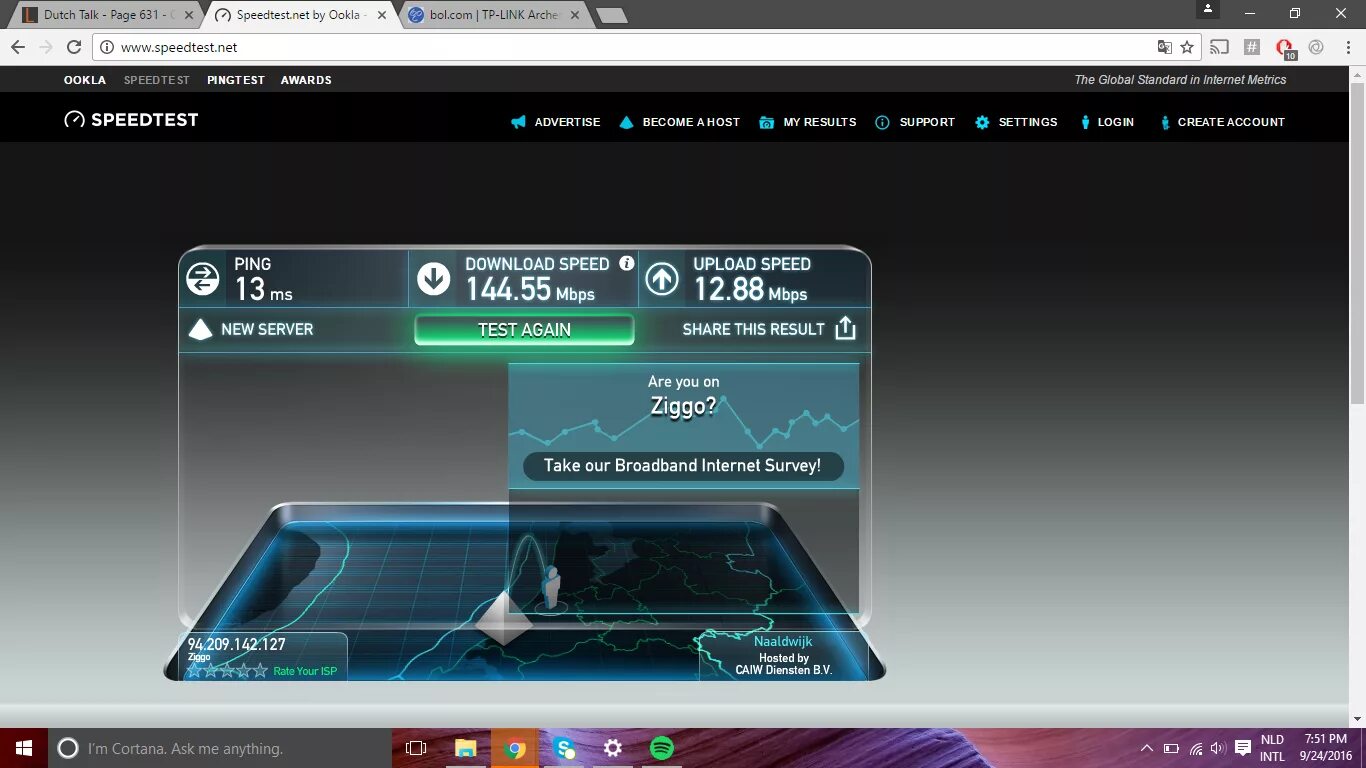Click the pyramid icon next to New Server
Screen dimensions: 1366x768
coord(201,329)
